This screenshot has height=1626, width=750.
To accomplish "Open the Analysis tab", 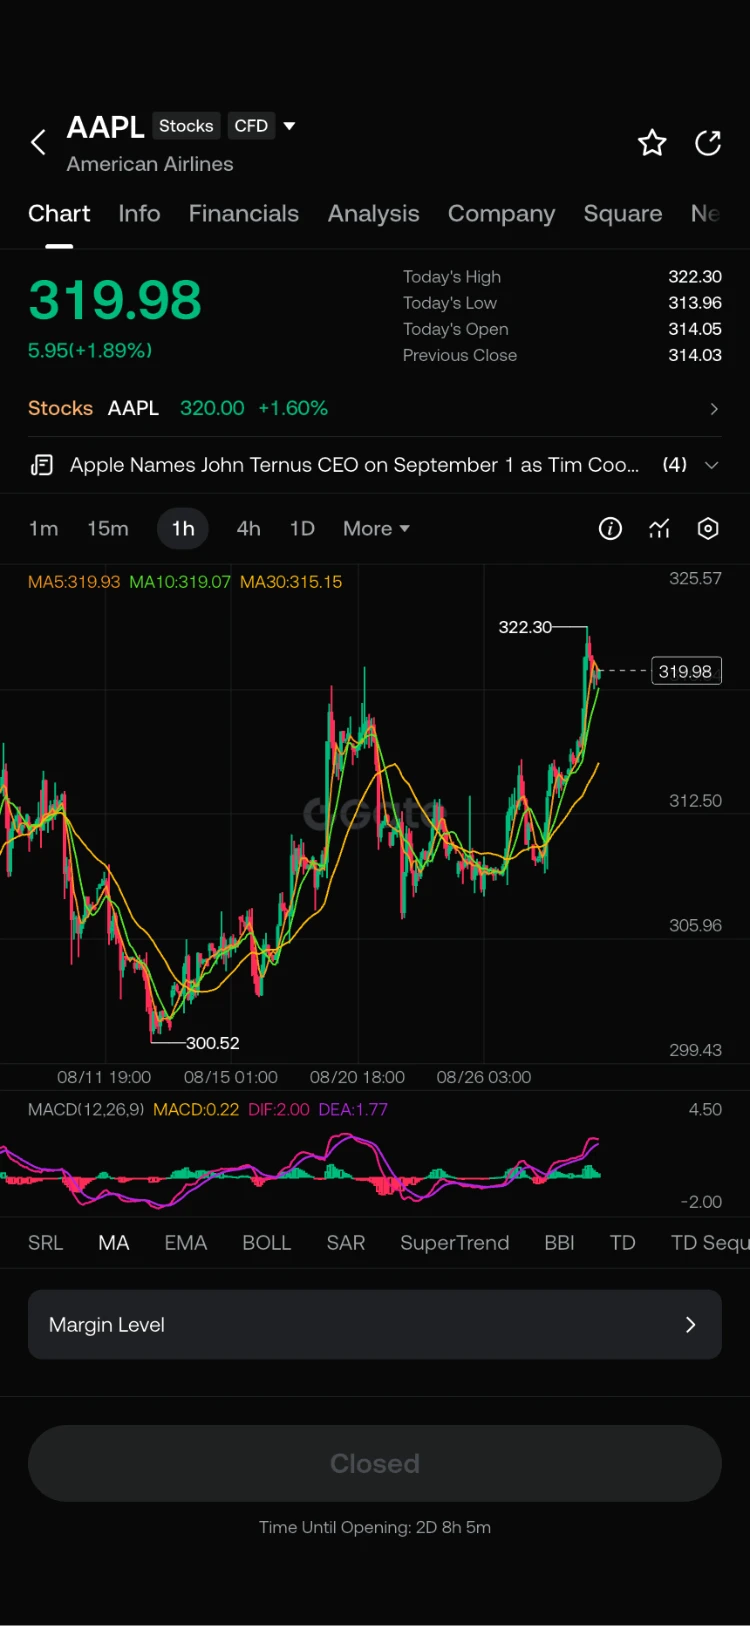I will coord(374,214).
